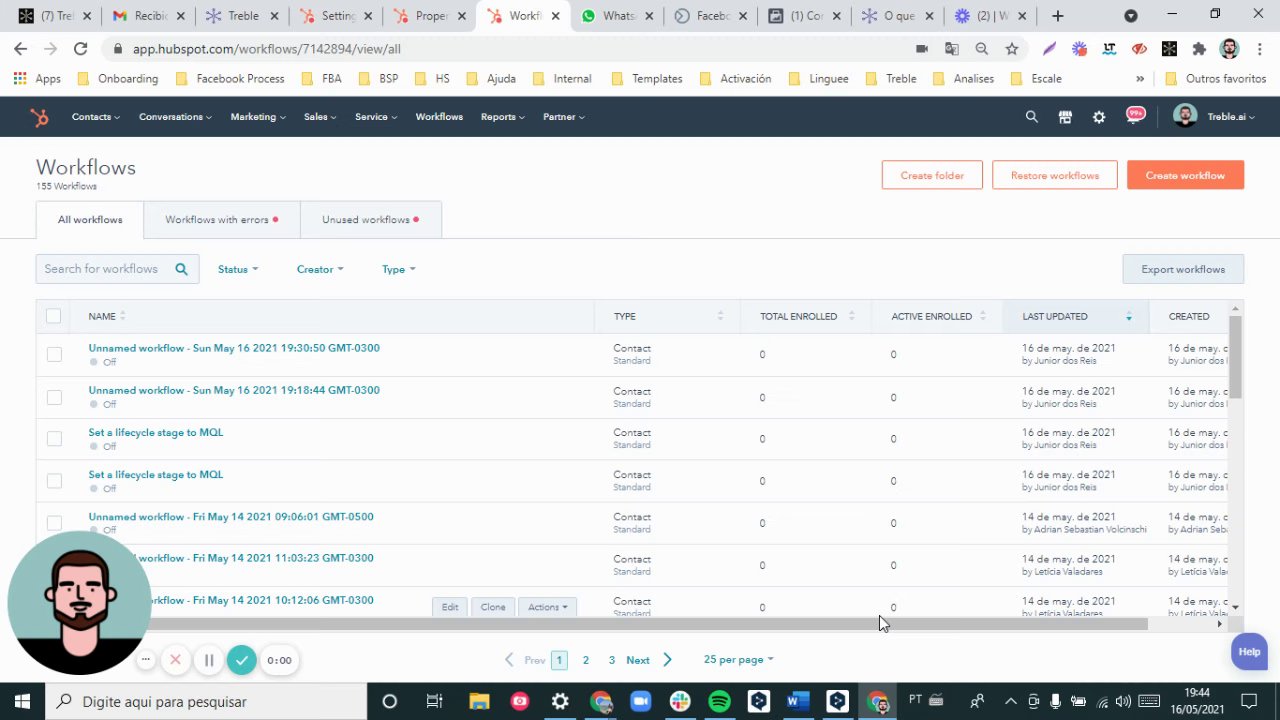Open the 25 per page dropdown
The image size is (1280, 720).
(738, 660)
